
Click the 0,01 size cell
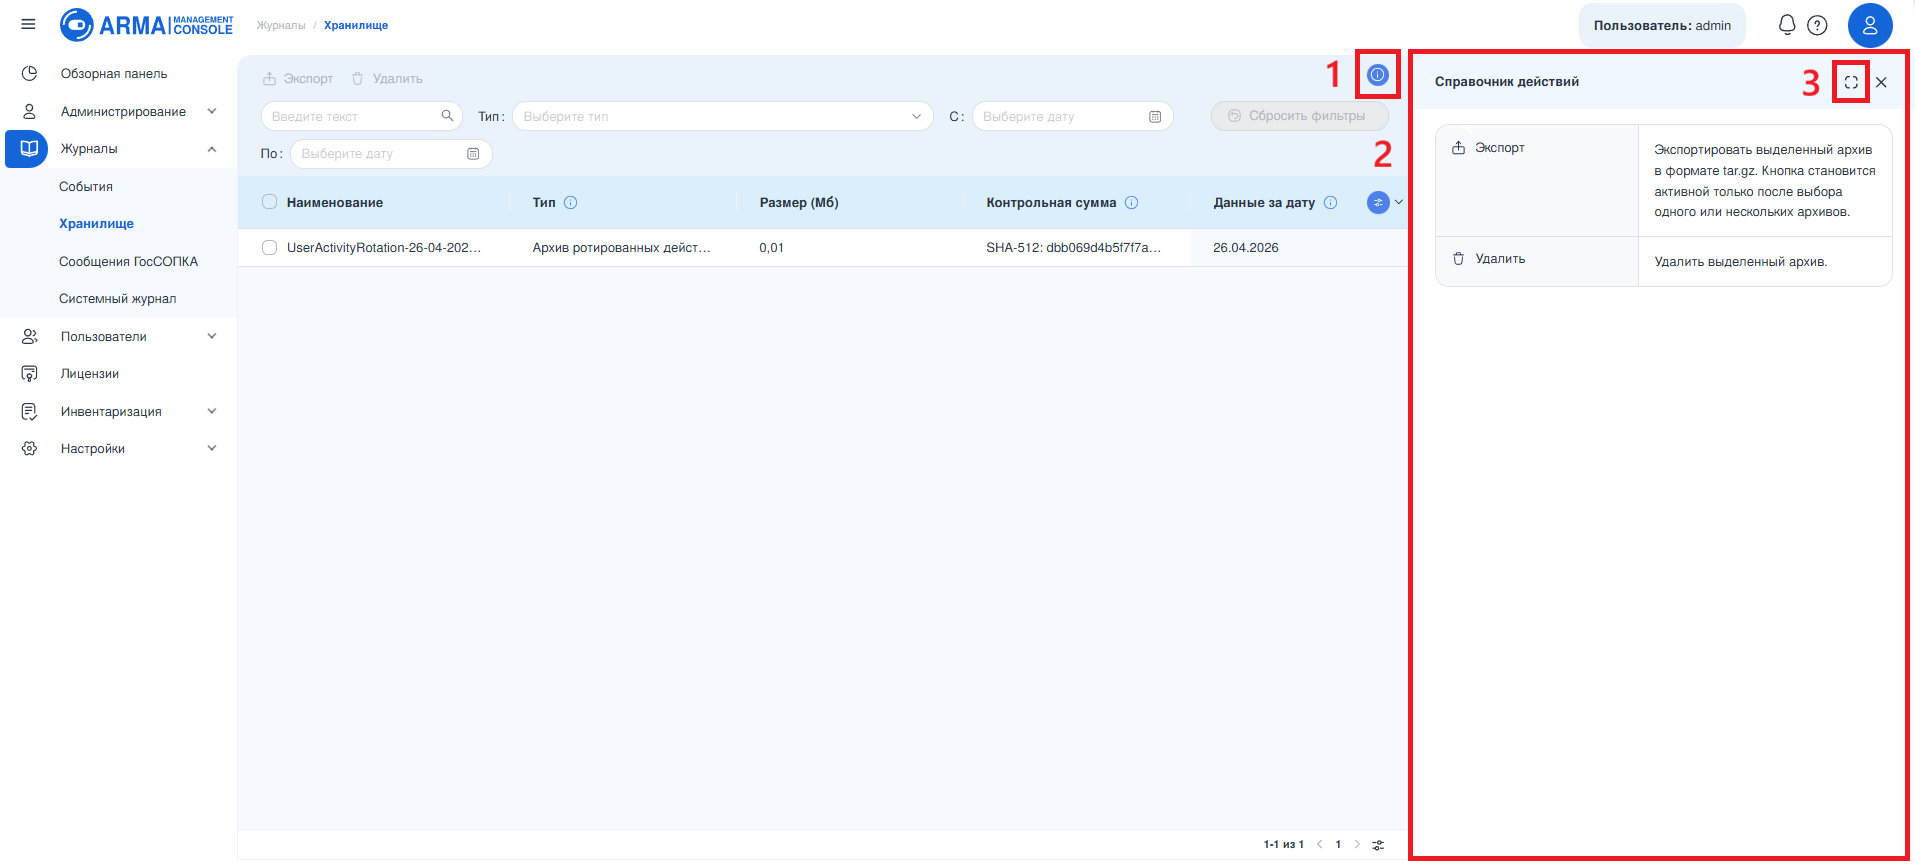tap(771, 248)
